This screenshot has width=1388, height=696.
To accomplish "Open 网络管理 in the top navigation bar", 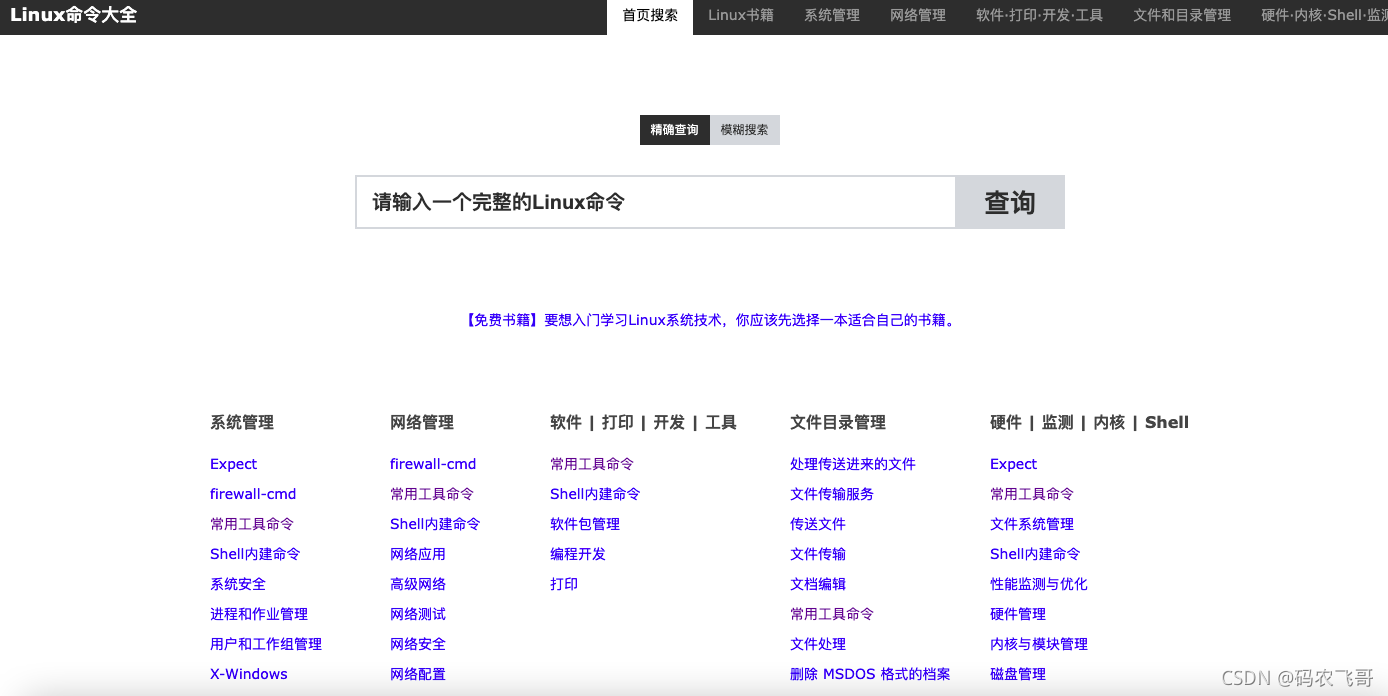I will [918, 16].
